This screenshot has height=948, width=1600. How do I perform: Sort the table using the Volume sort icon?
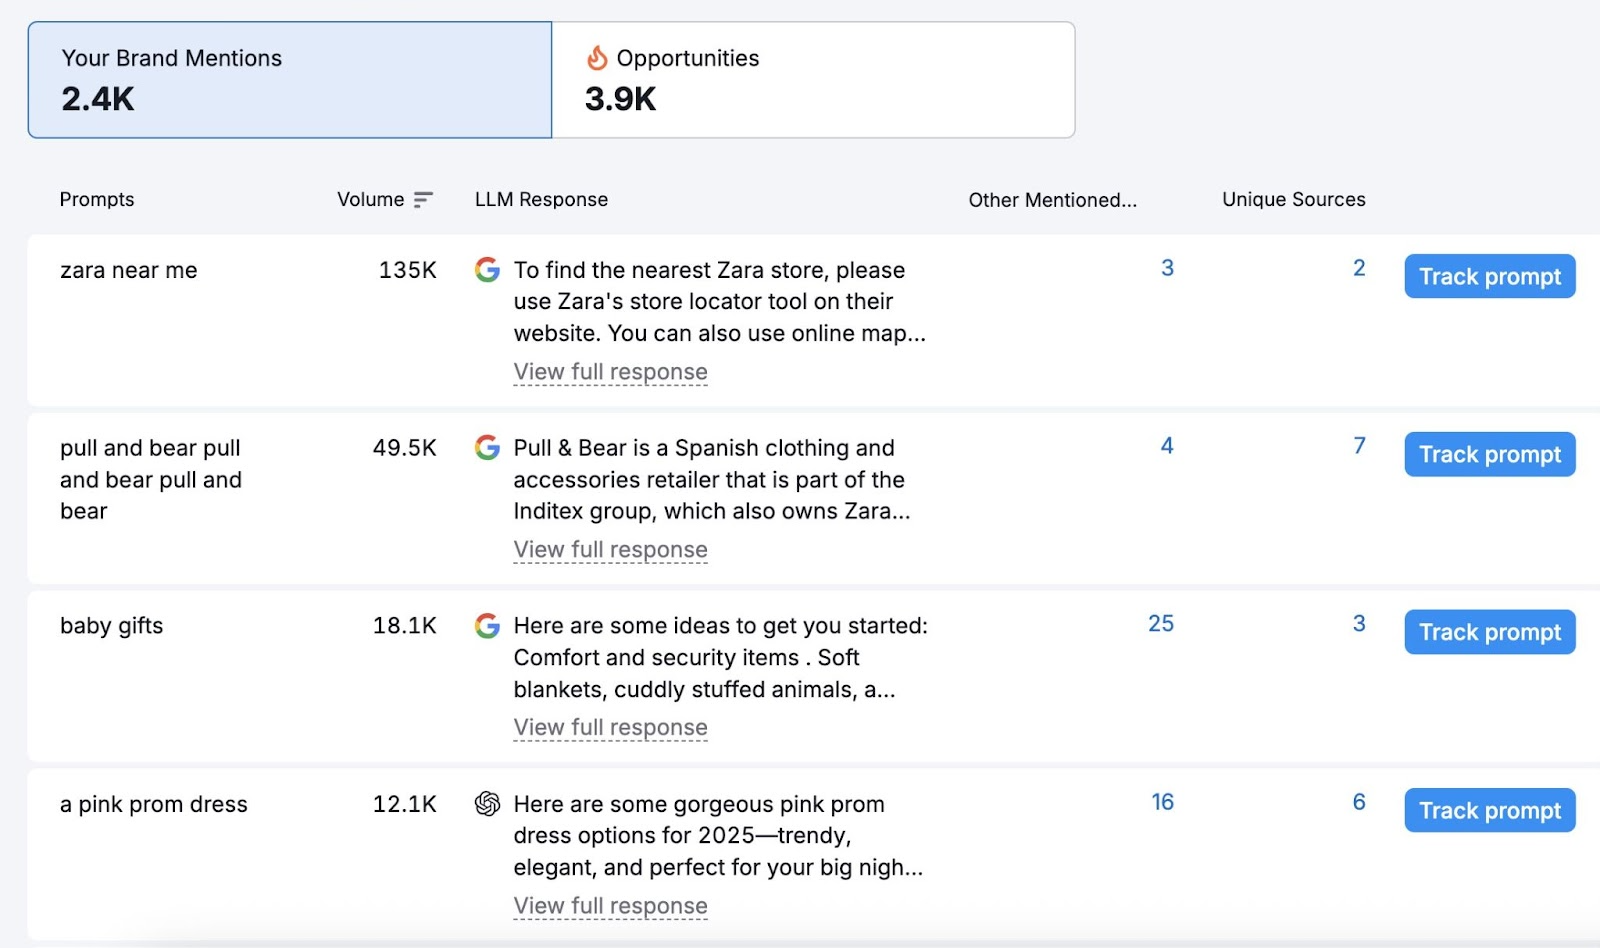(422, 198)
